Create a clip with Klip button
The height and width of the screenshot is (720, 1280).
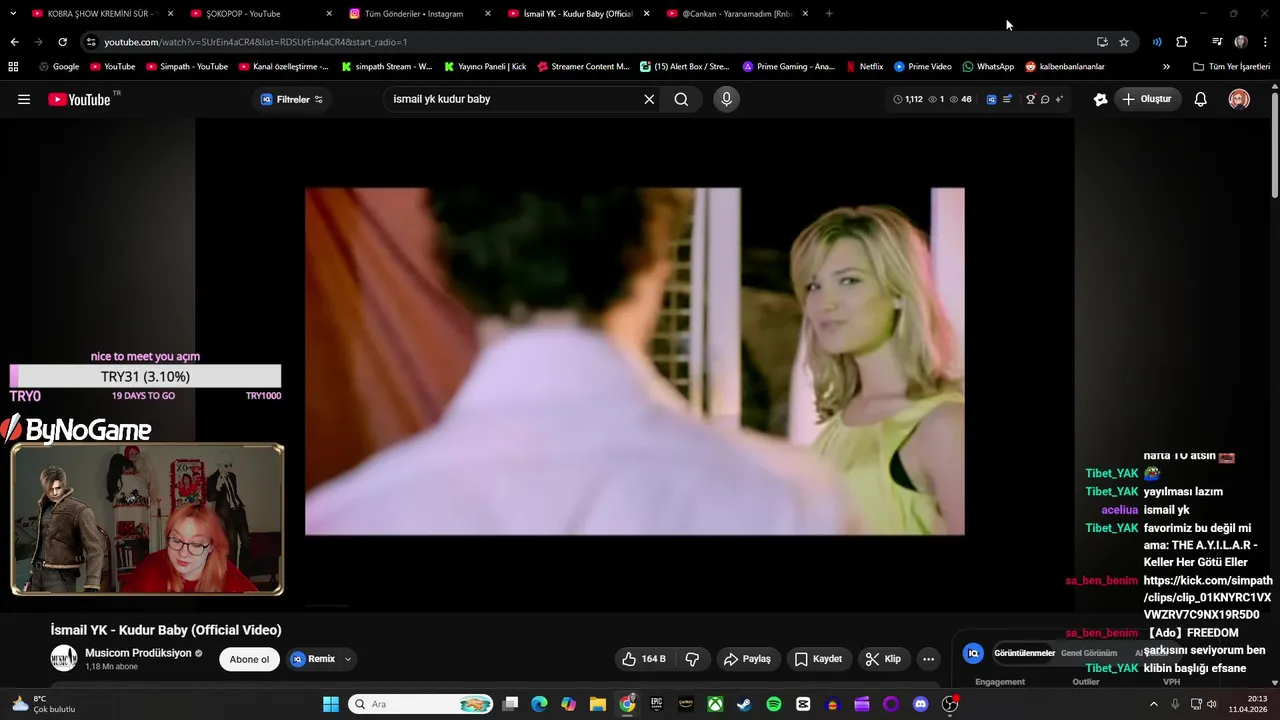pyautogui.click(x=883, y=659)
